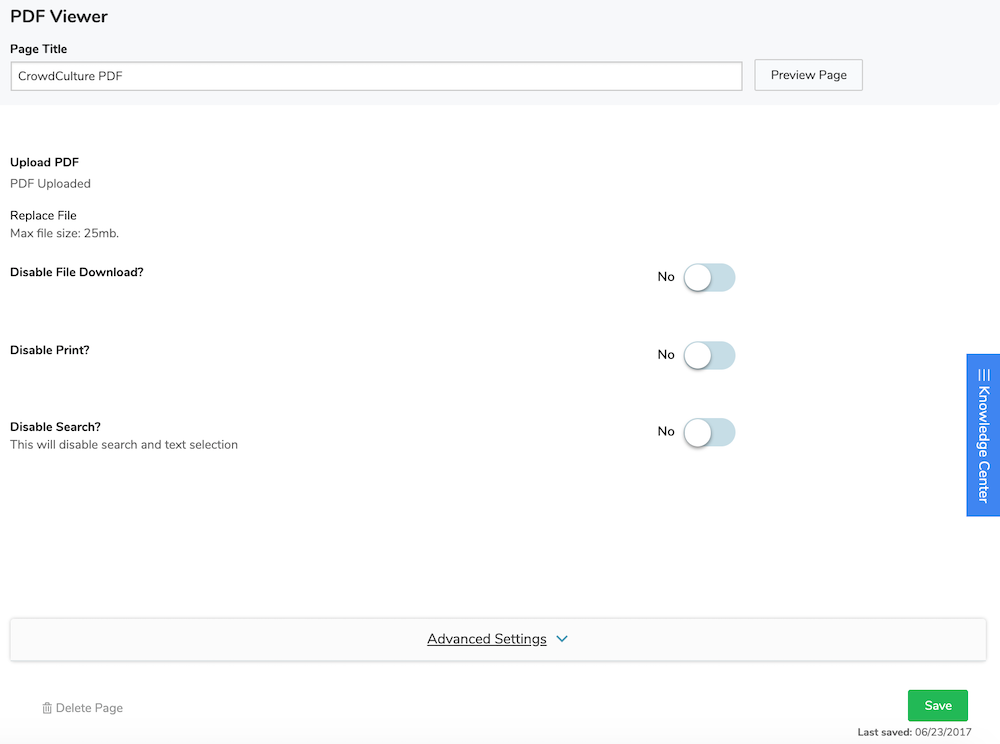Viewport: 1000px width, 744px height.
Task: Click the No label beside Disable Print
Action: tap(666, 354)
